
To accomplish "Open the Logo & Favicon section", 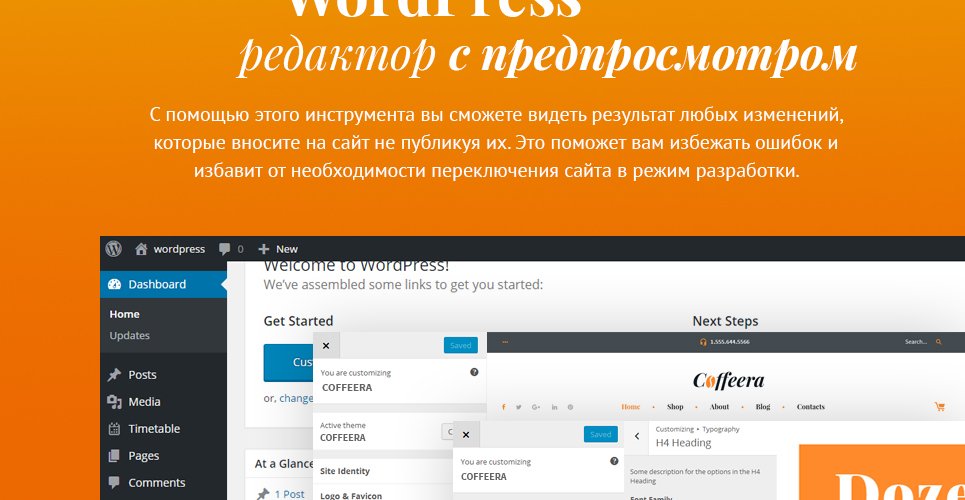I will pos(351,495).
